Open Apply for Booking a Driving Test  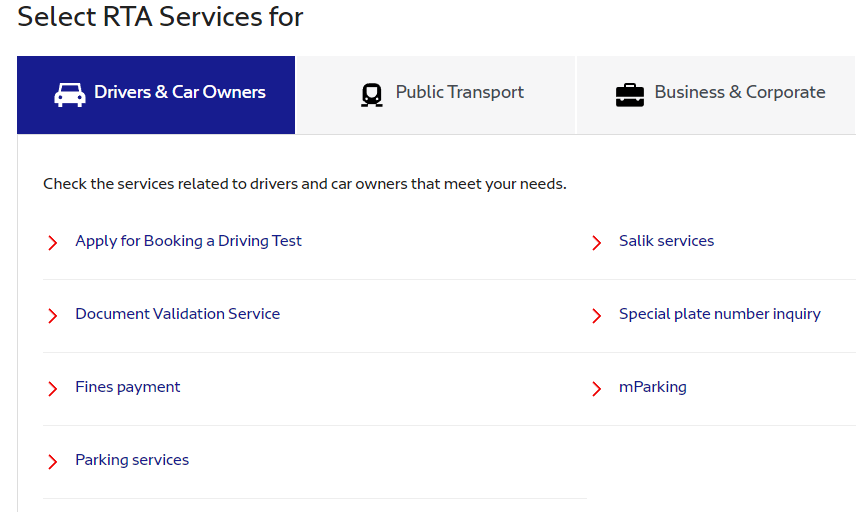click(188, 241)
